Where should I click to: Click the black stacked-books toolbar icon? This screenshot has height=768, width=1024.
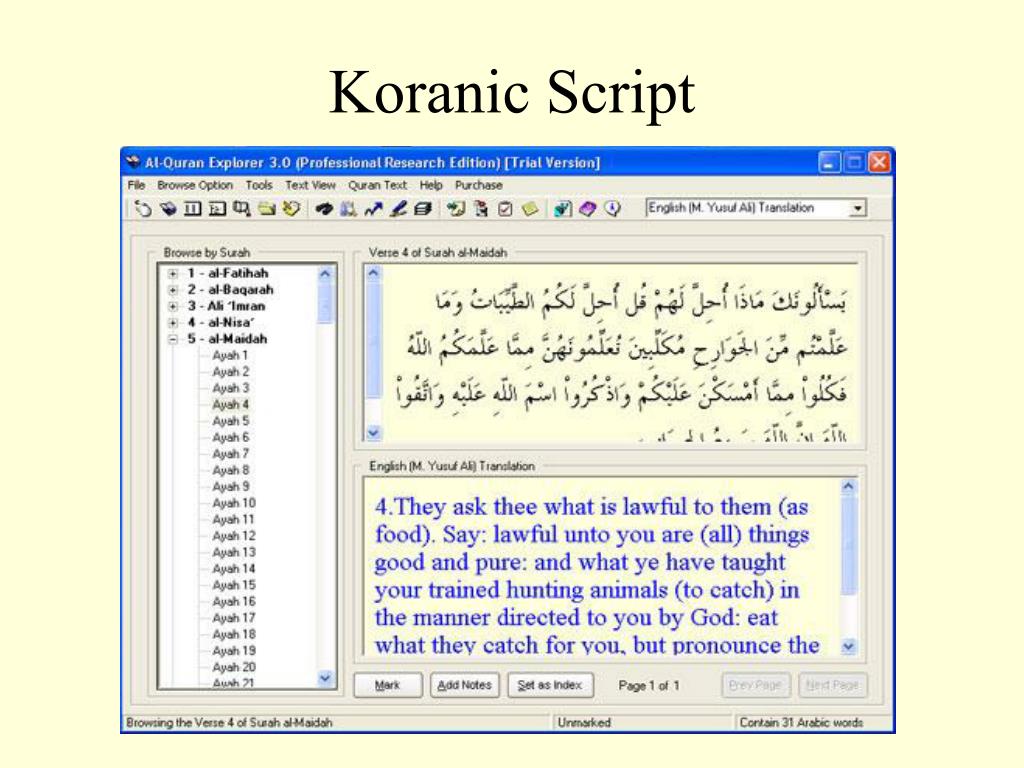[423, 209]
